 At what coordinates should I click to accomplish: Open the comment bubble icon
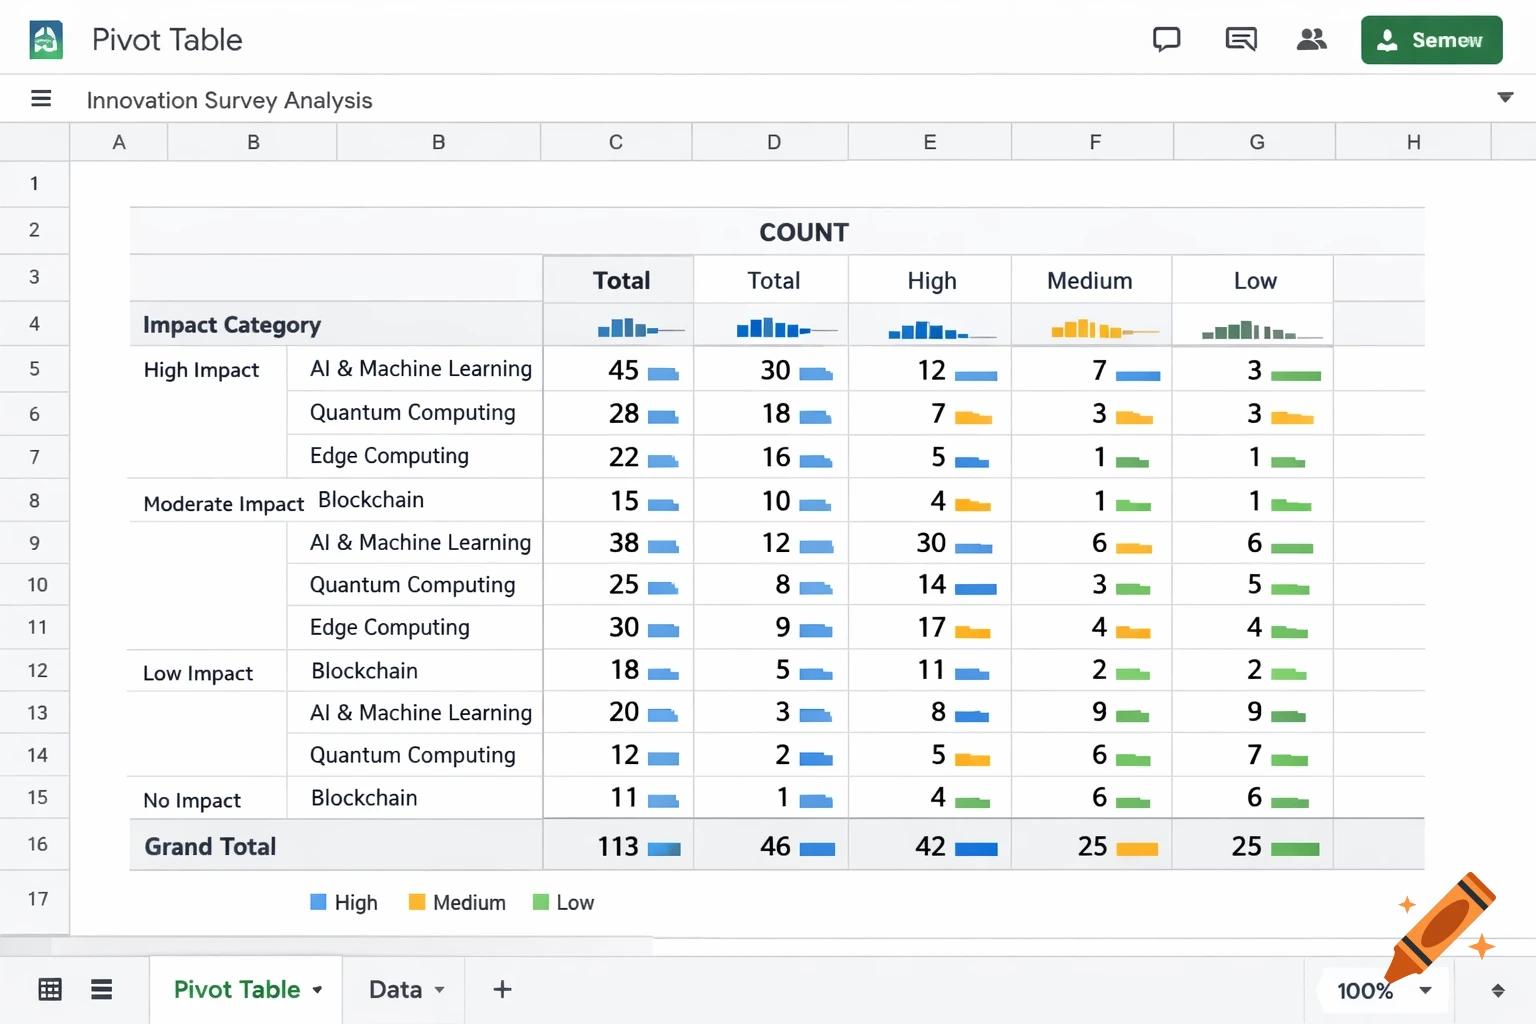(1166, 39)
